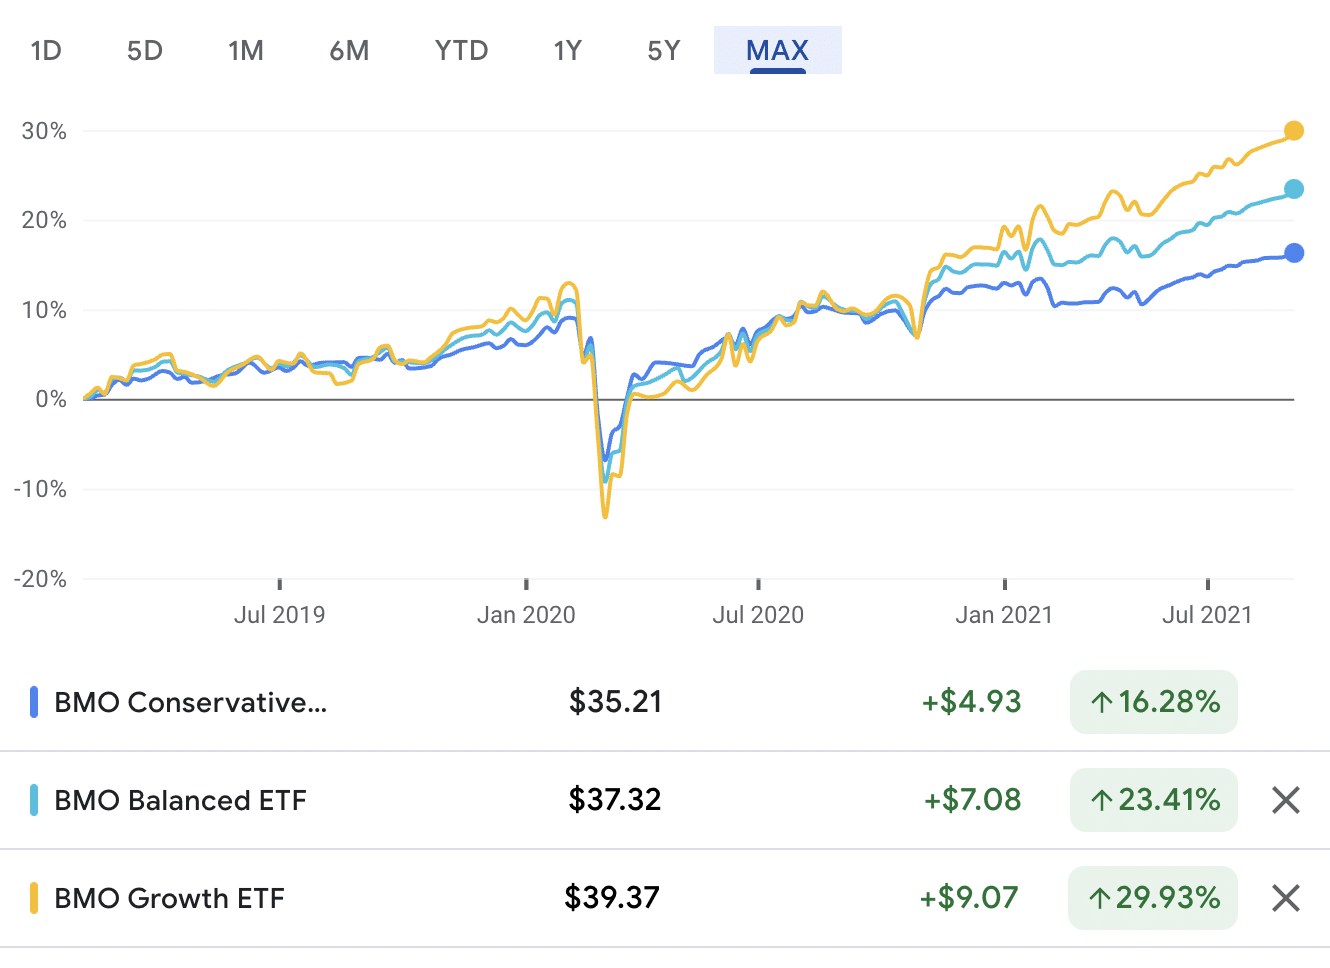Remove BMO Growth ETF from comparison

coord(1285,898)
